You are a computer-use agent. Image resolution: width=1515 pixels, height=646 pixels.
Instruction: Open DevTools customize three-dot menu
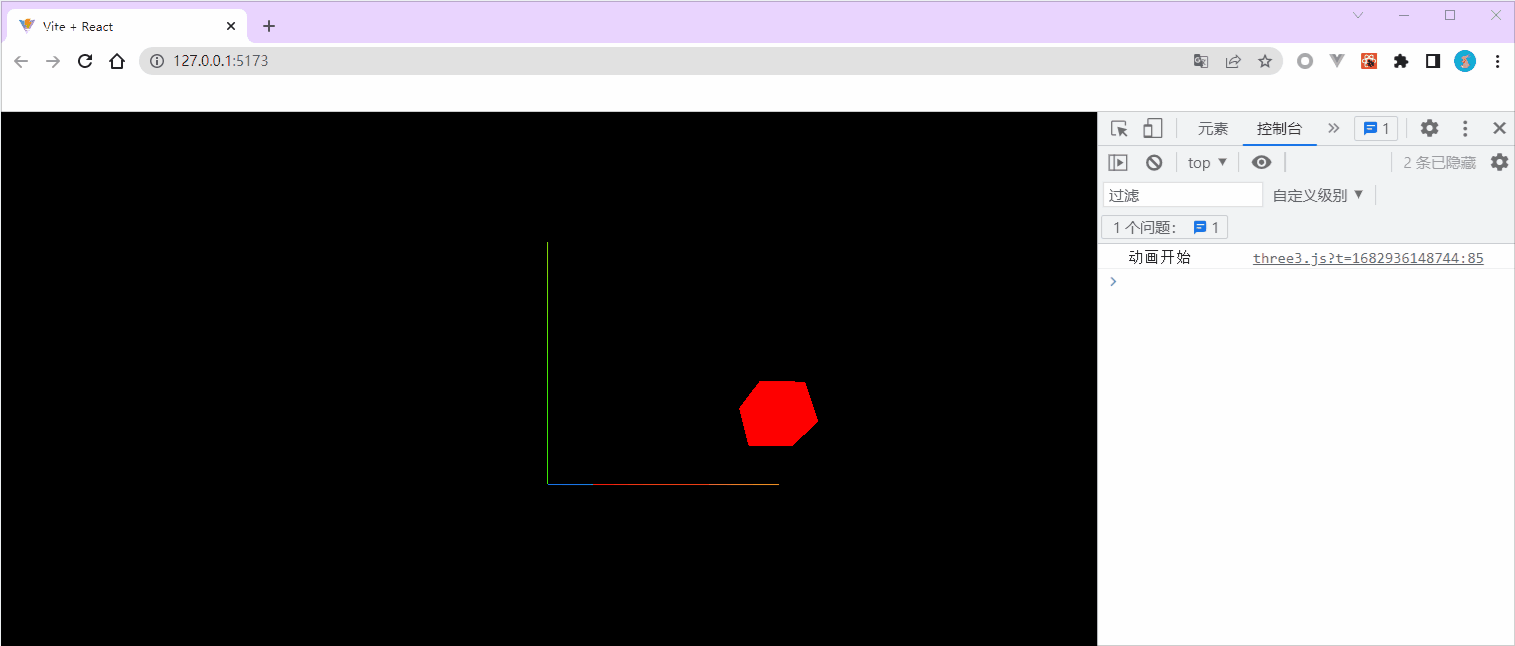click(1465, 128)
